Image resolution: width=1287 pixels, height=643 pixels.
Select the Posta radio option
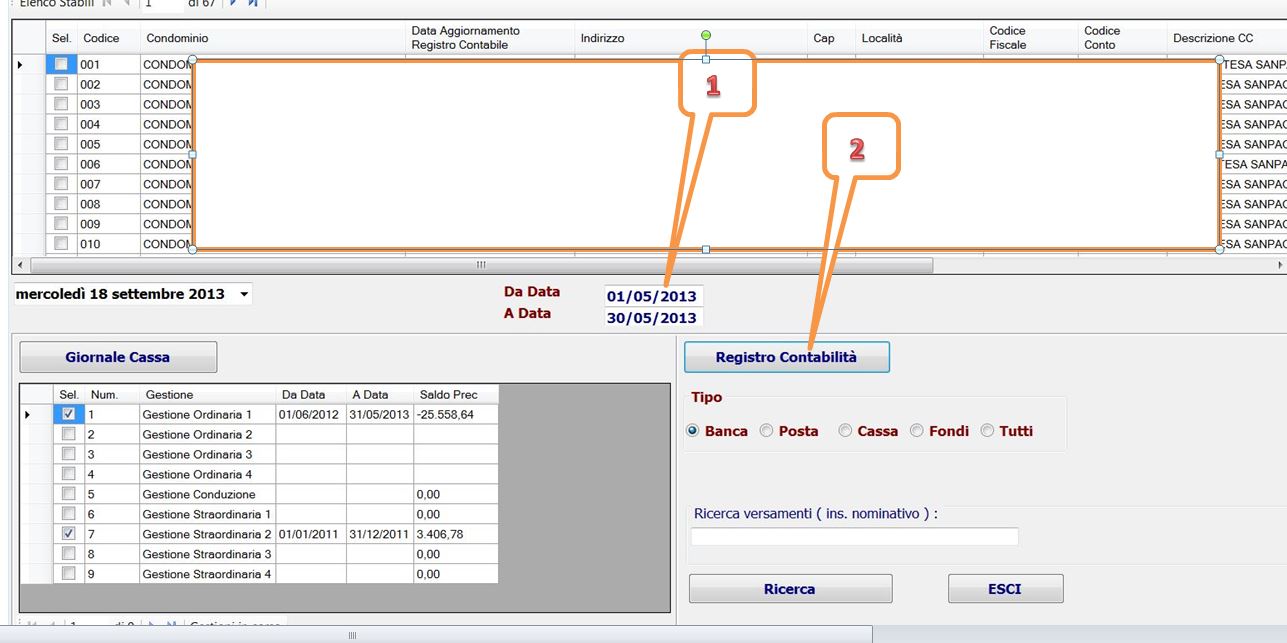(767, 431)
